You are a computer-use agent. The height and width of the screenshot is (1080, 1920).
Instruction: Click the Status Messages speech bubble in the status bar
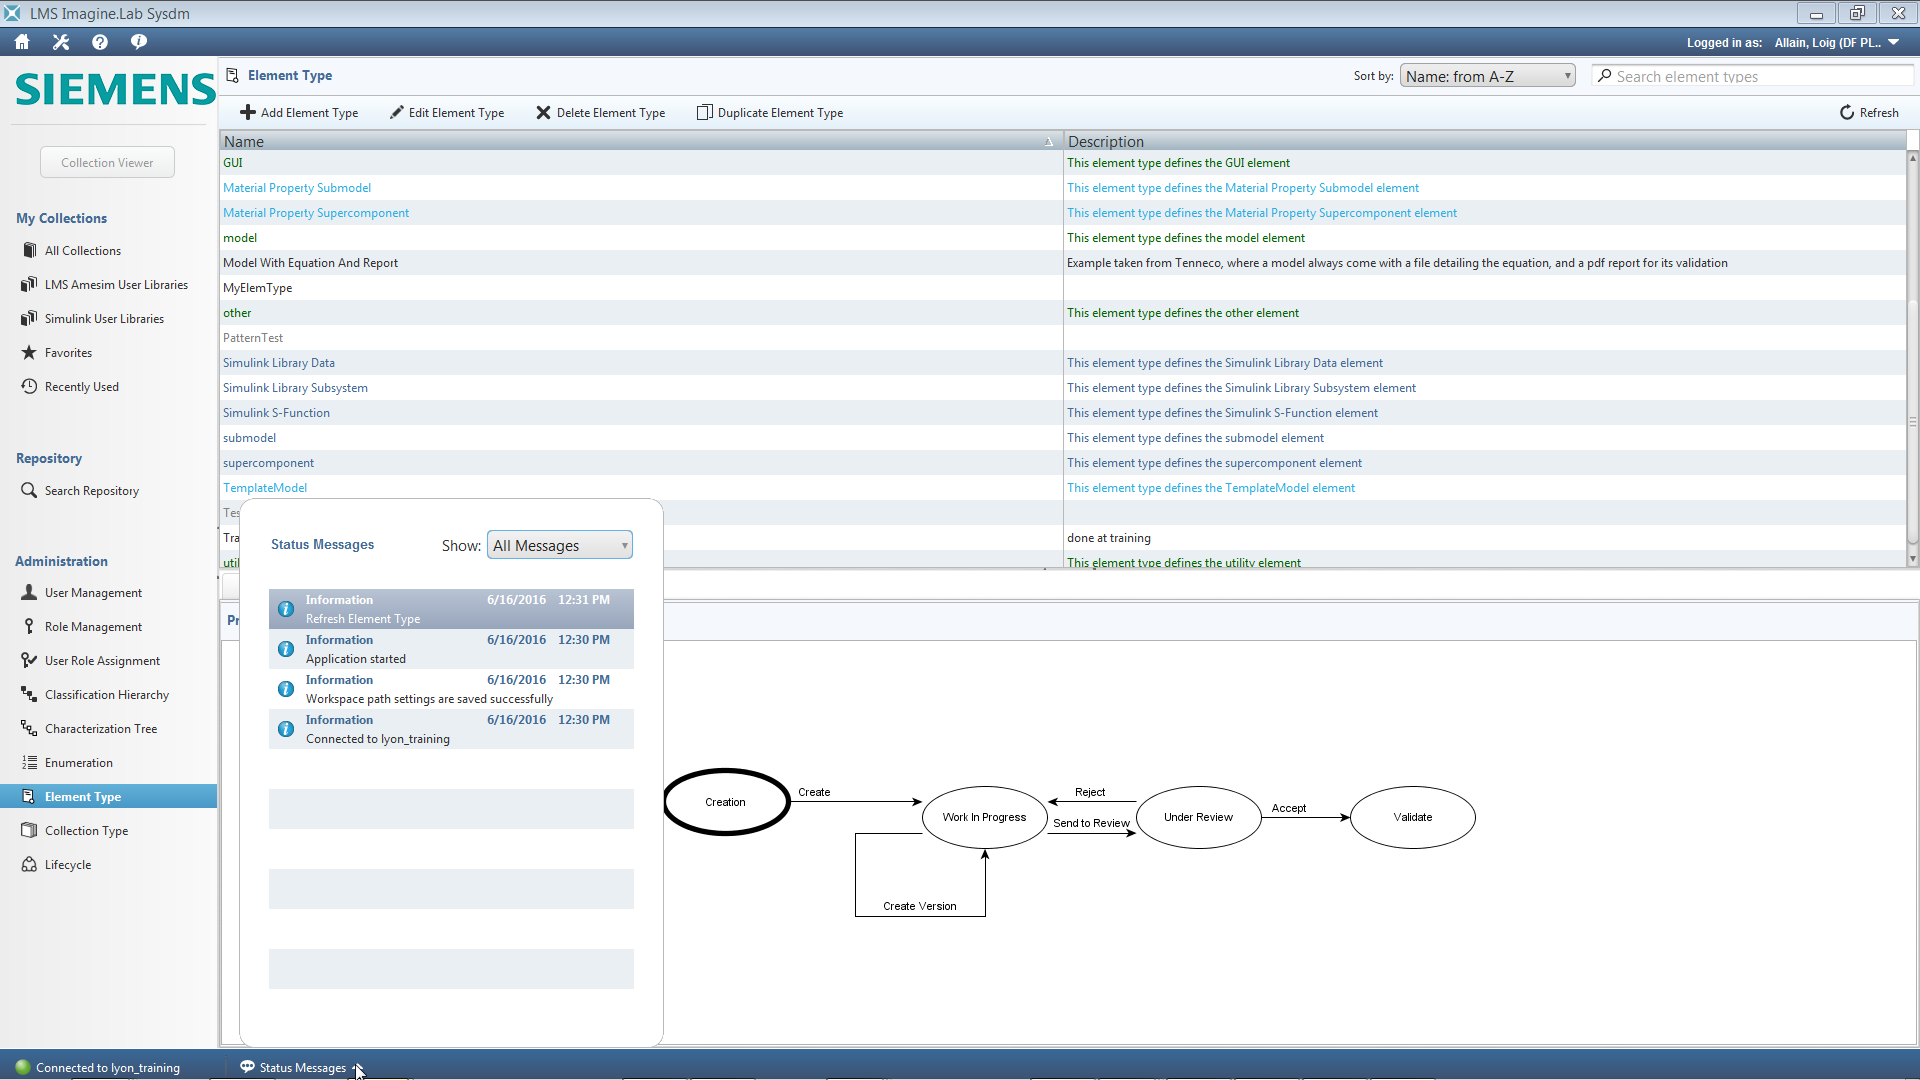point(247,1067)
